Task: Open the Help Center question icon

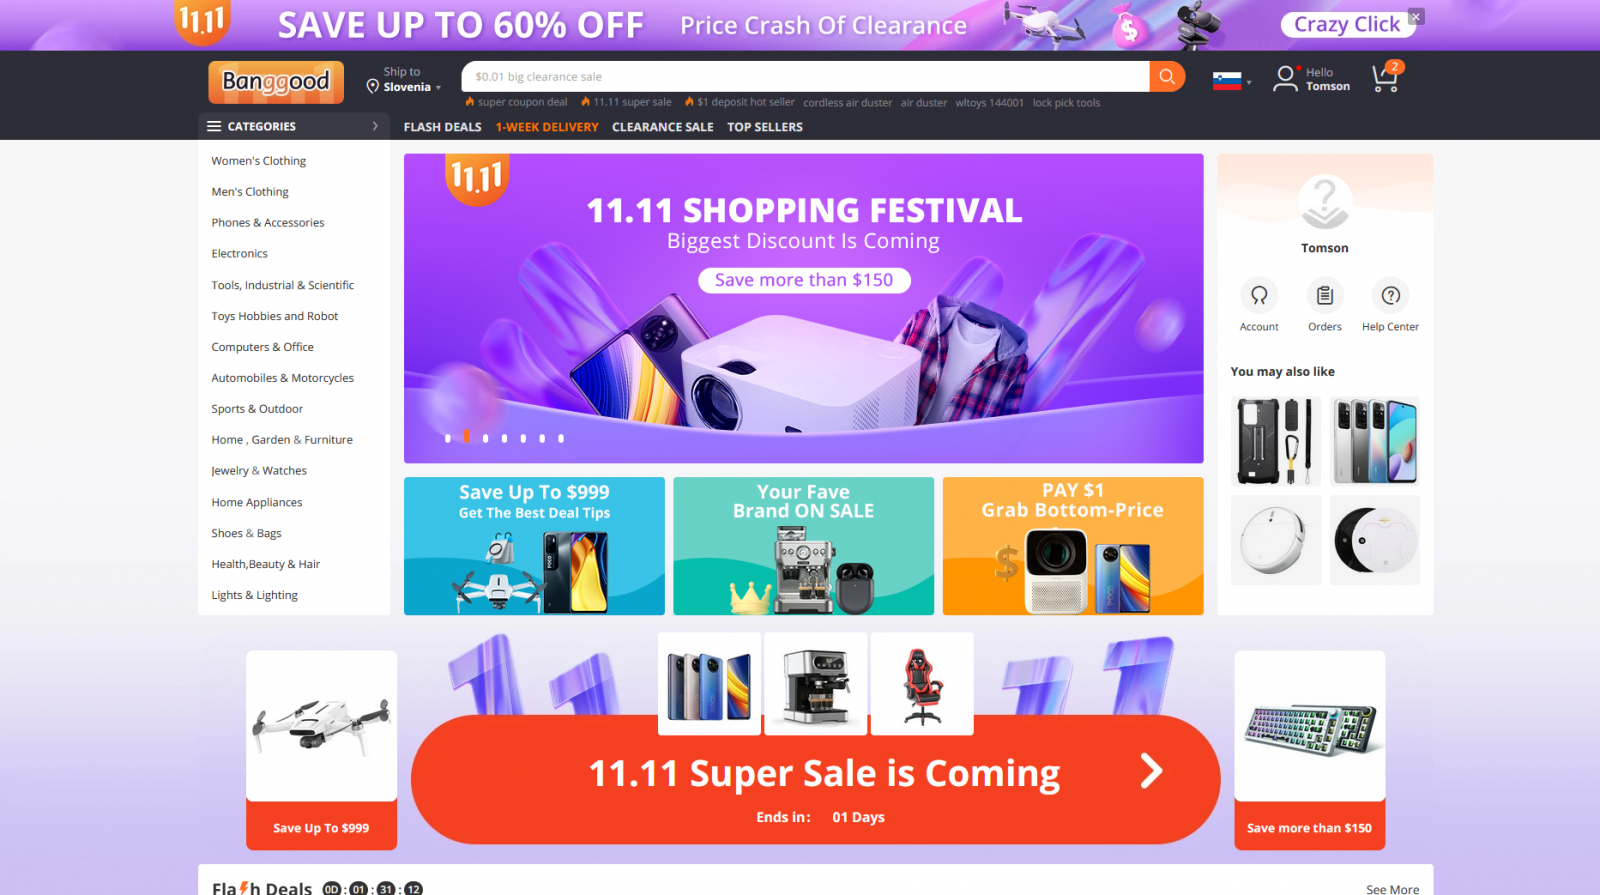Action: (1390, 295)
